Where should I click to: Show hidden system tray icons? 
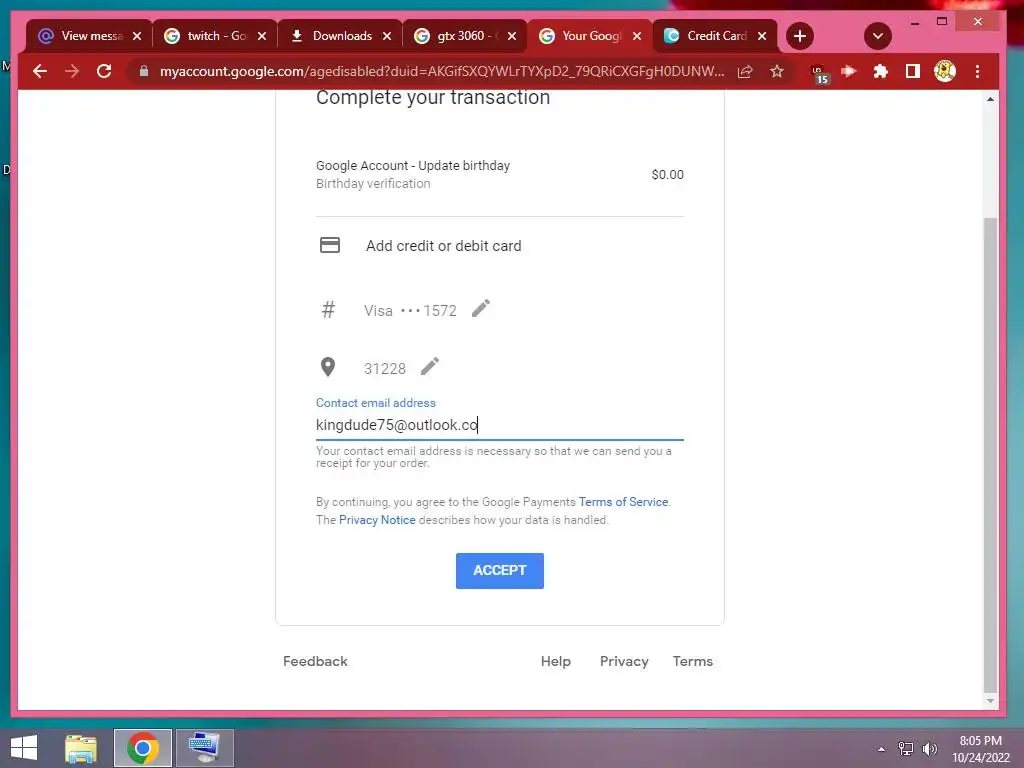tap(881, 749)
